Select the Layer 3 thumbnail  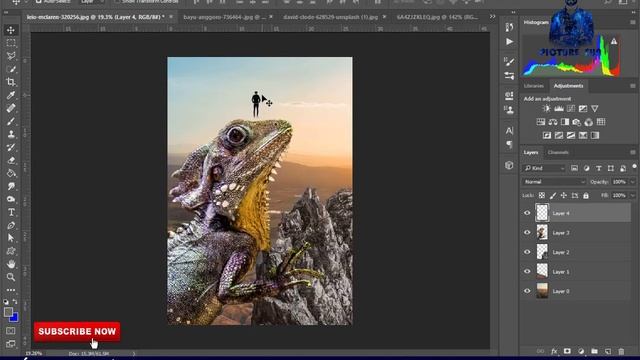[542, 233]
